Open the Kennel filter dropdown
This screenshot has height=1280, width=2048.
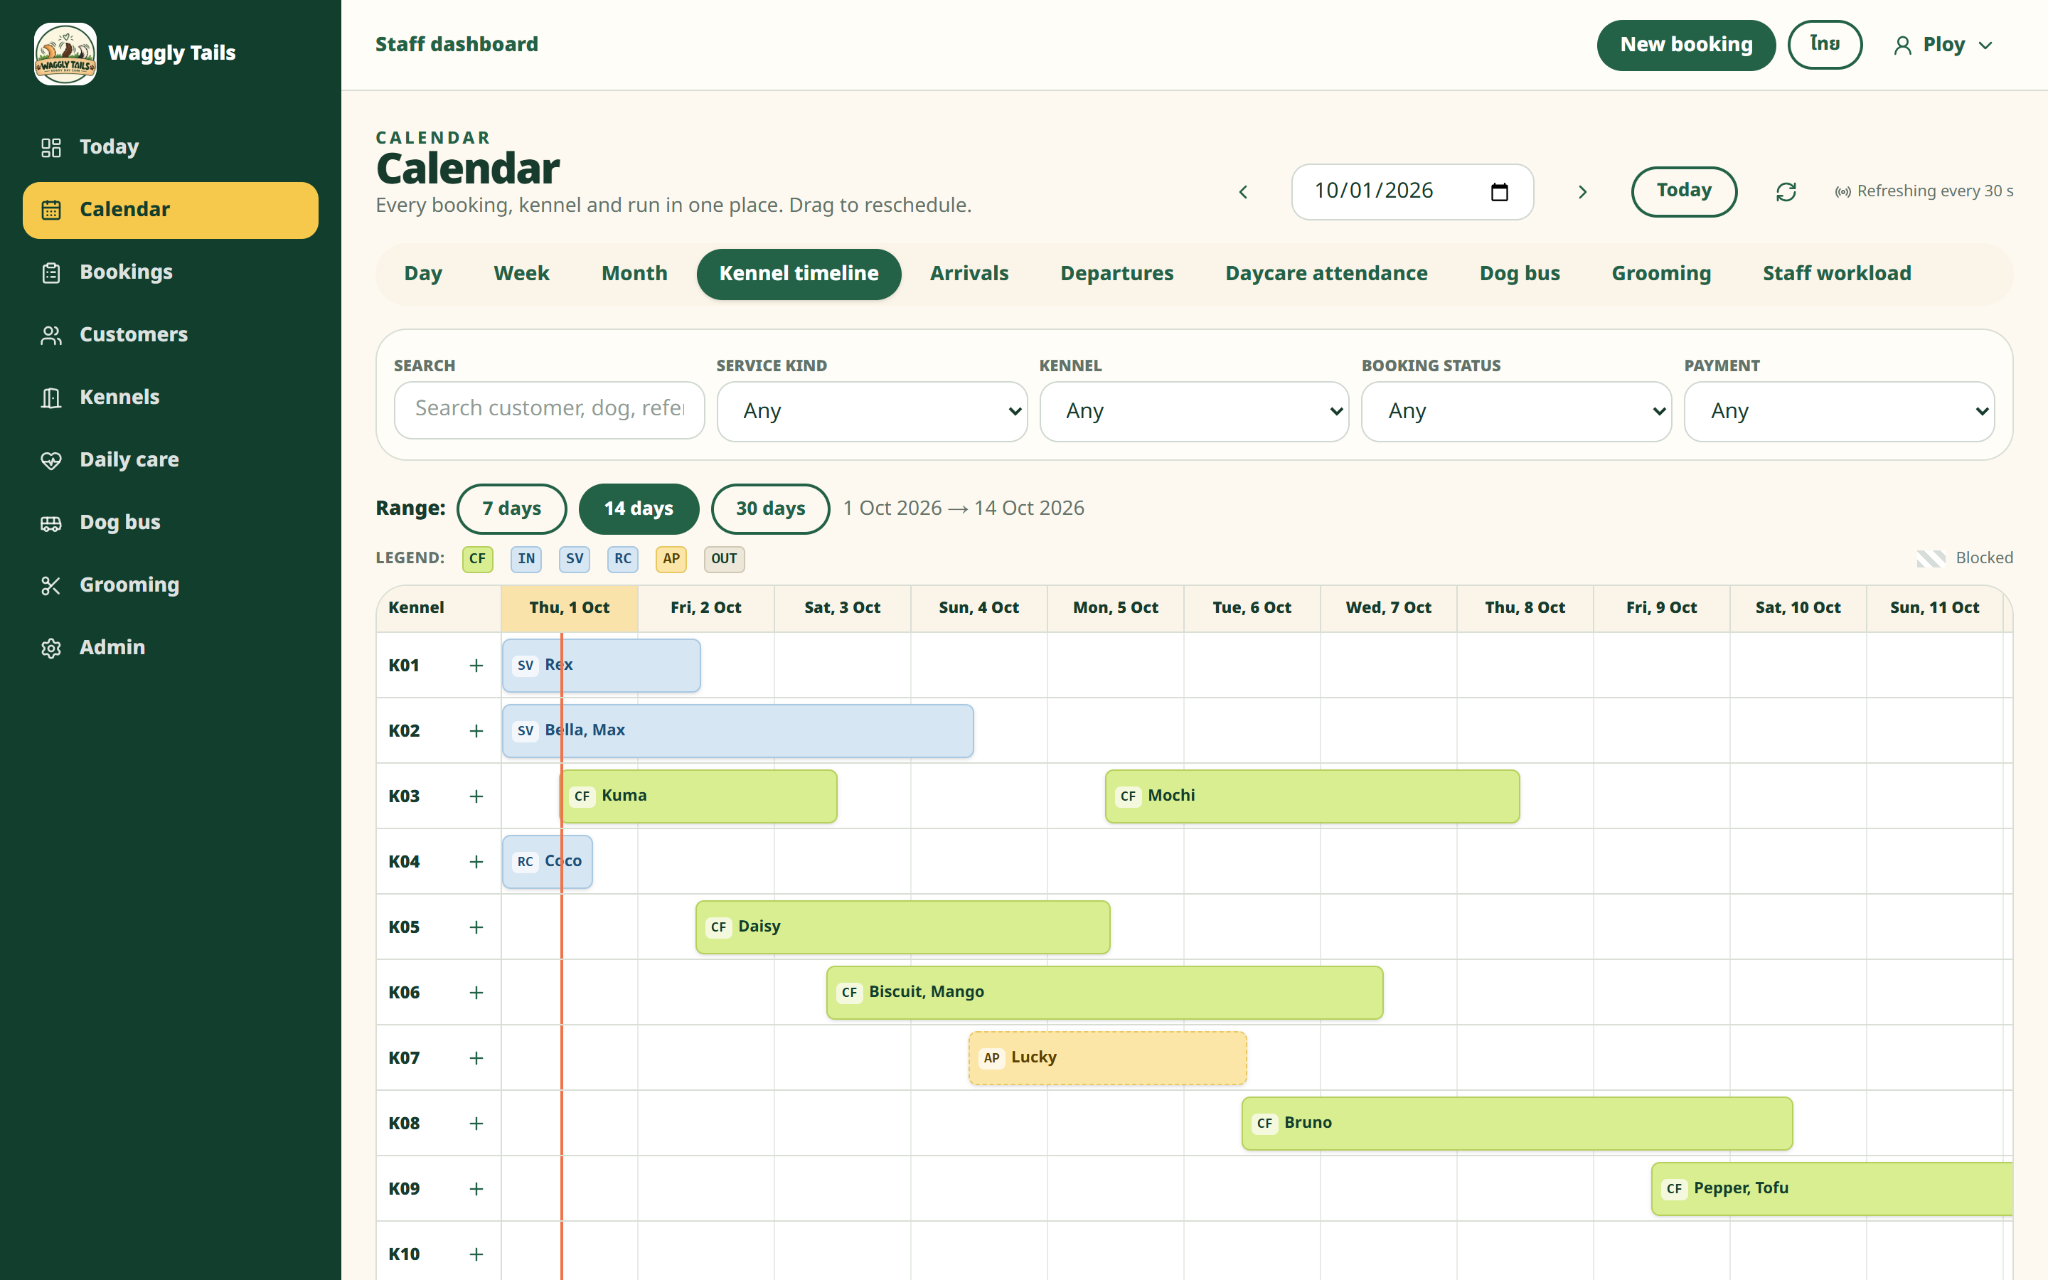[x=1194, y=411]
